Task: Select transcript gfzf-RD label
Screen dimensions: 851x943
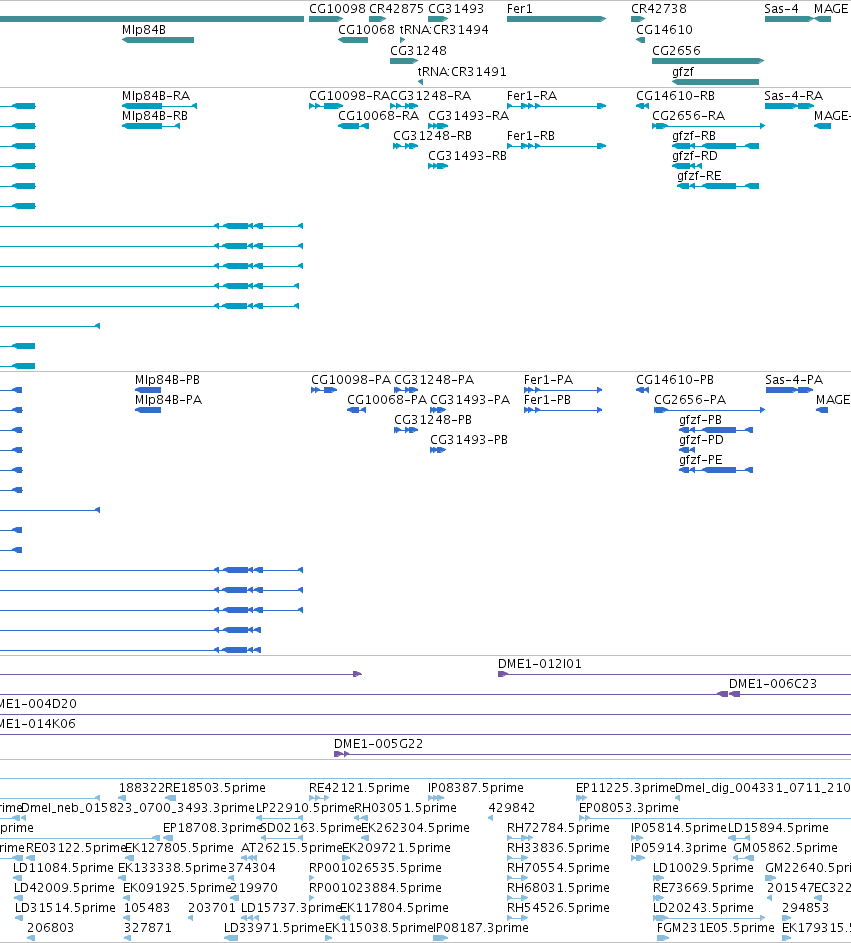Action: pos(695,156)
